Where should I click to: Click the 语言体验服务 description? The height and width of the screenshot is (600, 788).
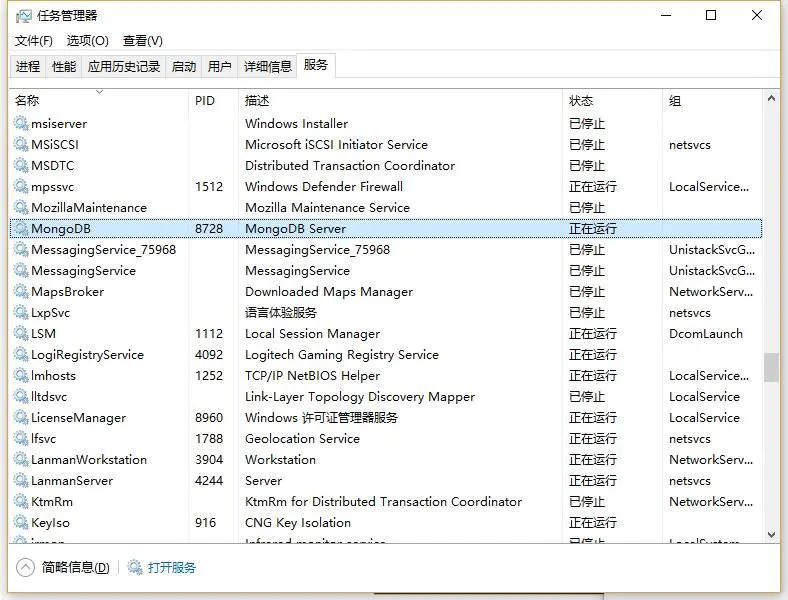tap(280, 313)
